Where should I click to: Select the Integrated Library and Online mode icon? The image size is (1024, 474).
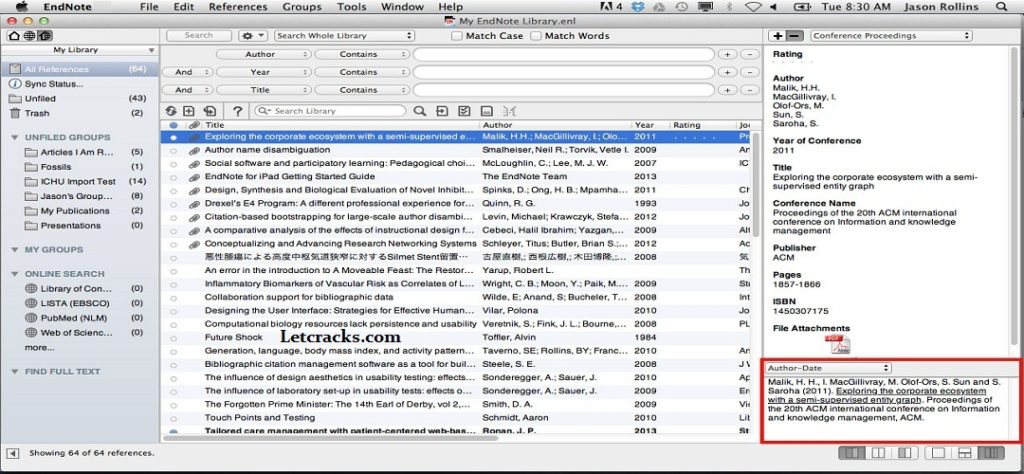(45, 35)
